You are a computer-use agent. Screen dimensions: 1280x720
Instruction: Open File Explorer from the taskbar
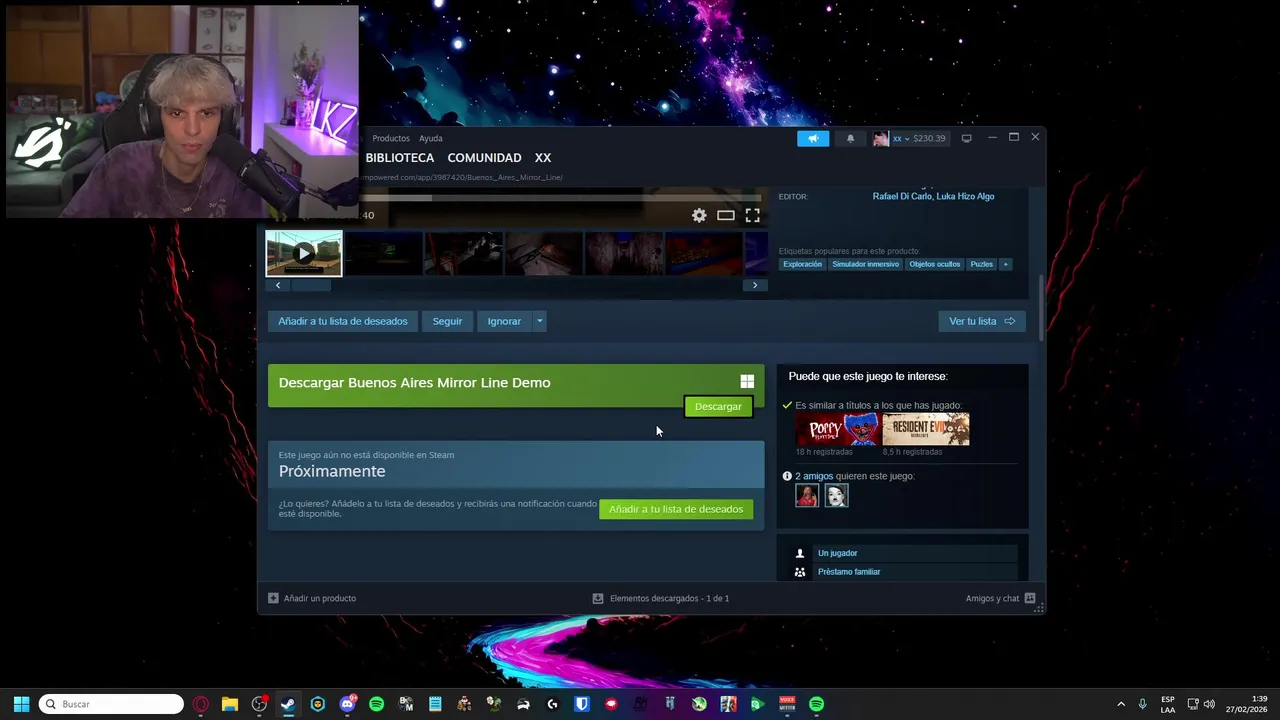pos(230,704)
